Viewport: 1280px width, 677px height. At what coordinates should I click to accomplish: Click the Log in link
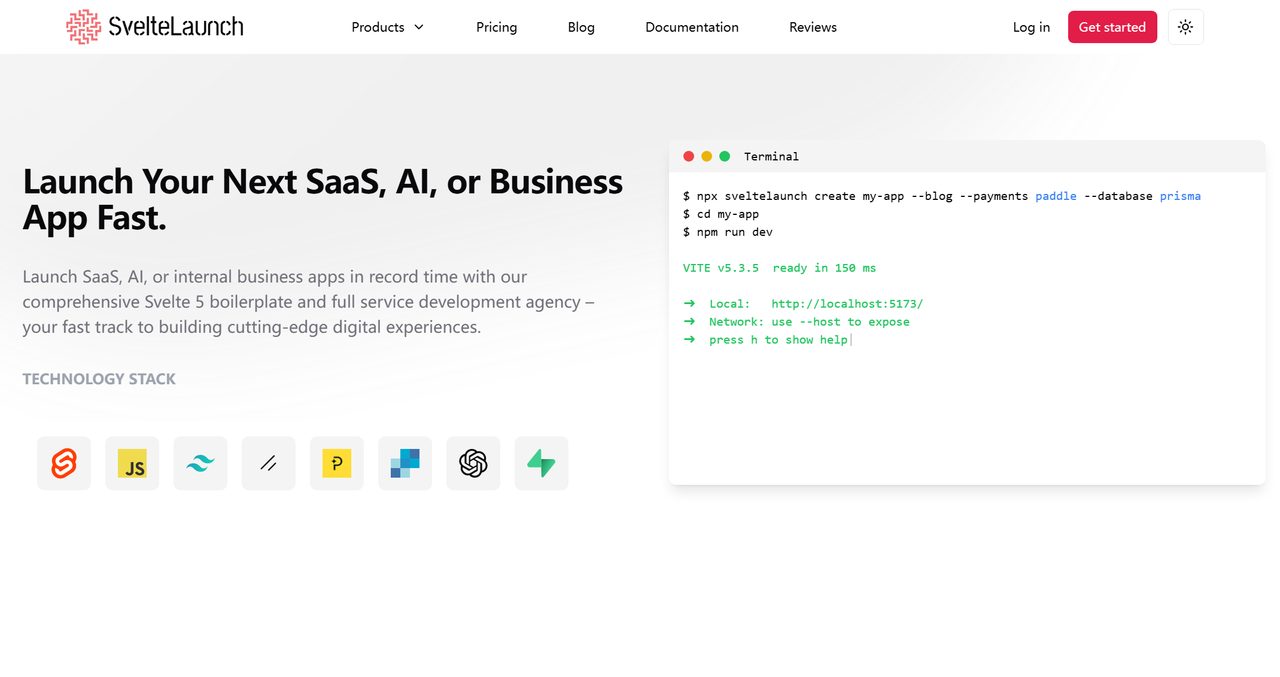(x=1031, y=27)
